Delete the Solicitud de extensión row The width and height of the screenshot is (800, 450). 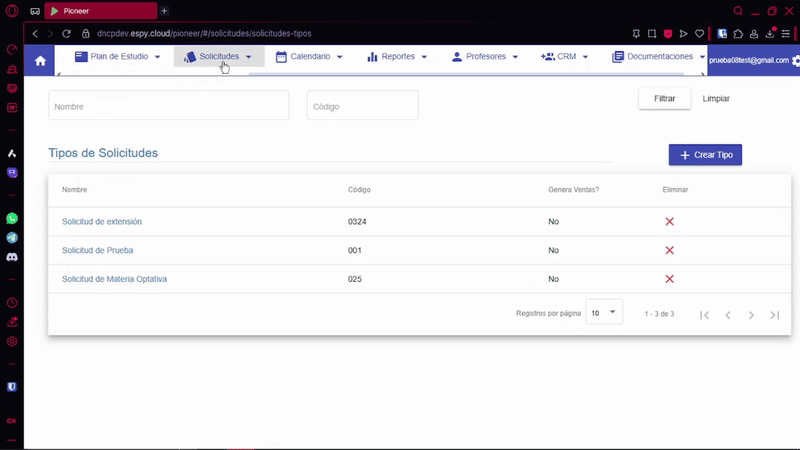point(669,222)
